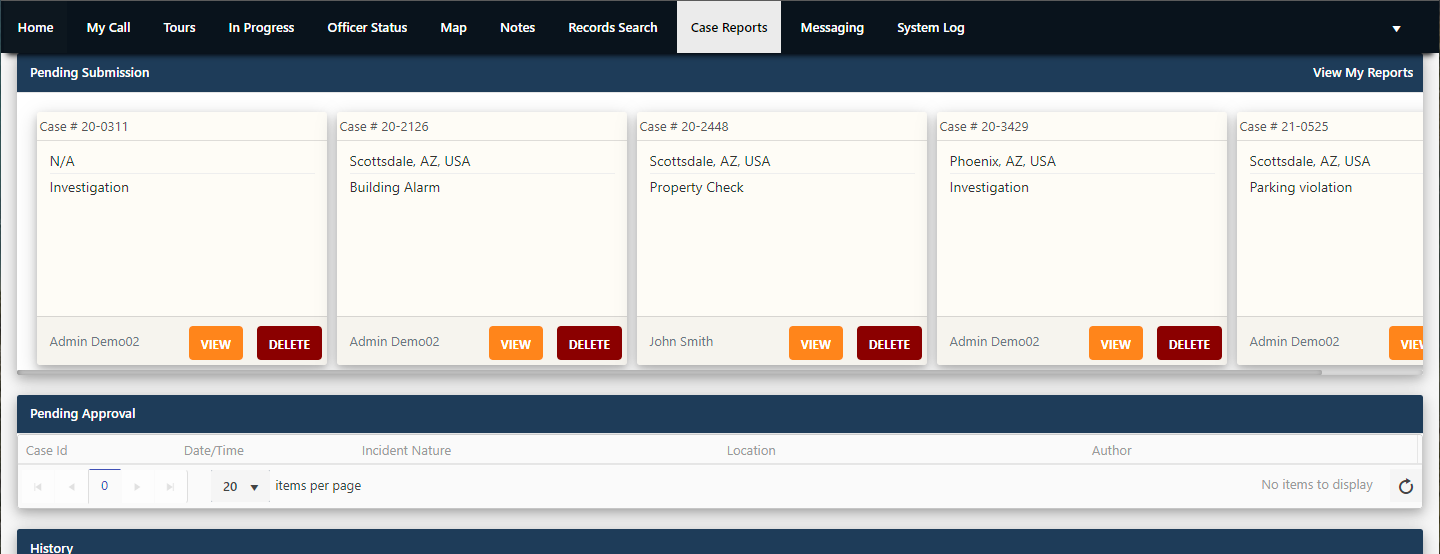Screen dimensions: 1440x554
Task: Click Building Alarm incident text
Action: pos(395,187)
